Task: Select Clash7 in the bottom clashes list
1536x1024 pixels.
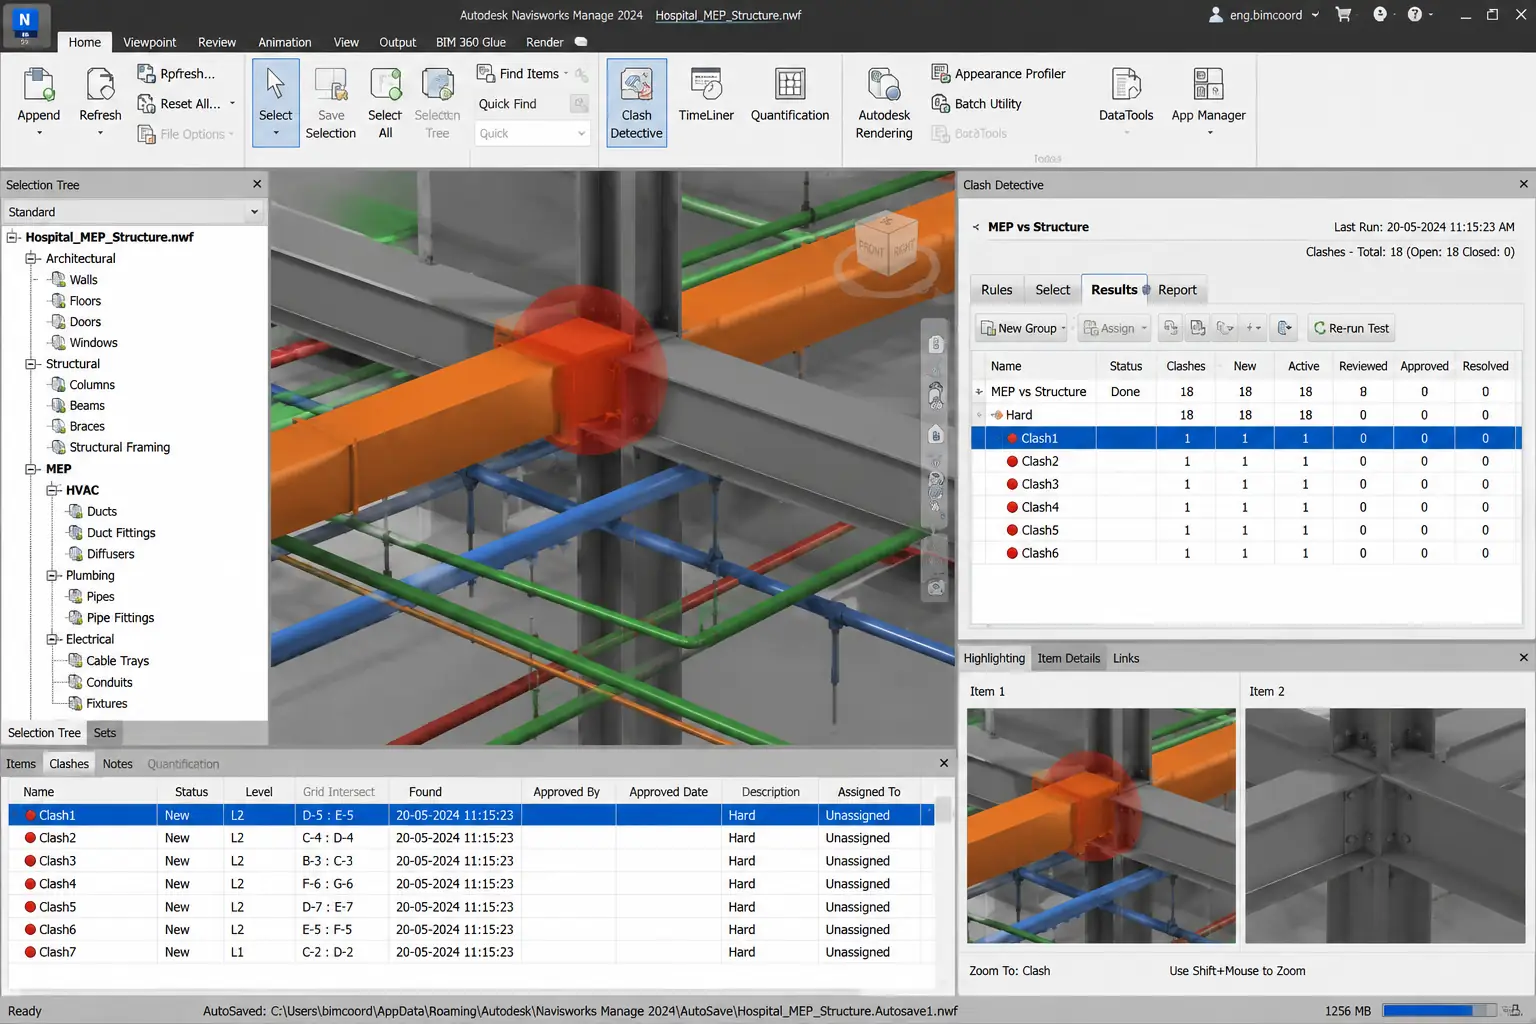Action: (471, 952)
